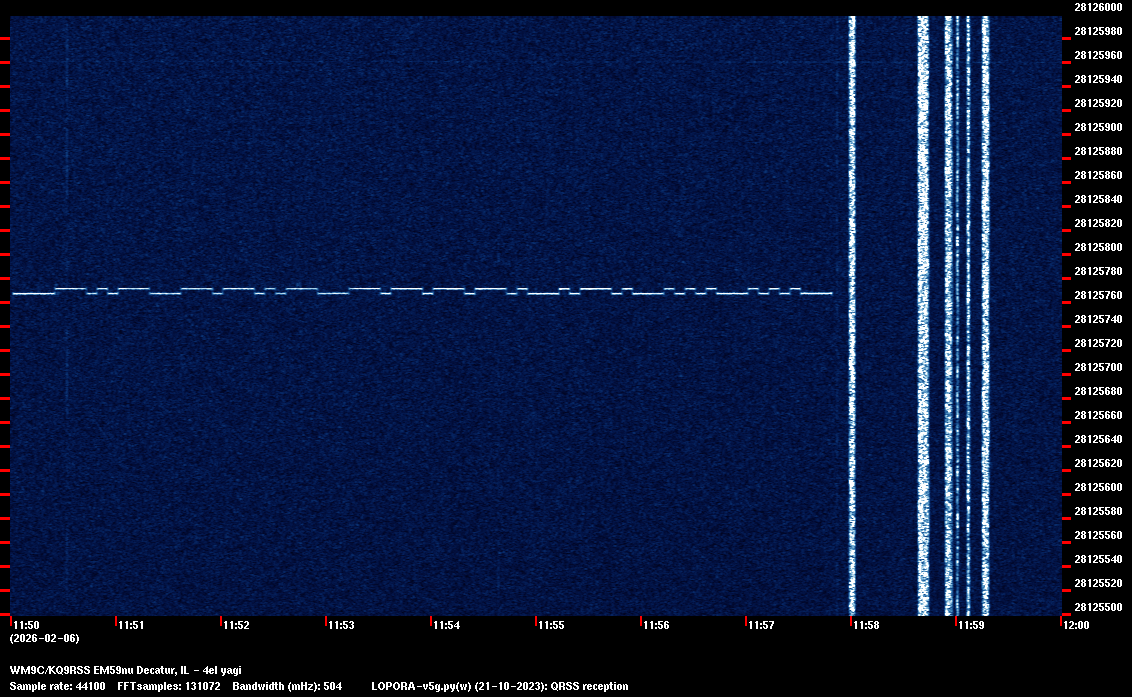Click the WM9C/KQ9RSS station description text
1132x697 pixels.
[x=125, y=670]
